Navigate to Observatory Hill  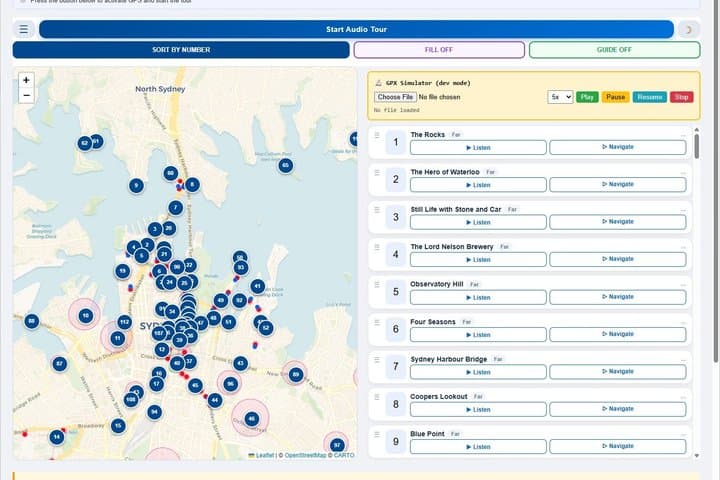tap(618, 297)
